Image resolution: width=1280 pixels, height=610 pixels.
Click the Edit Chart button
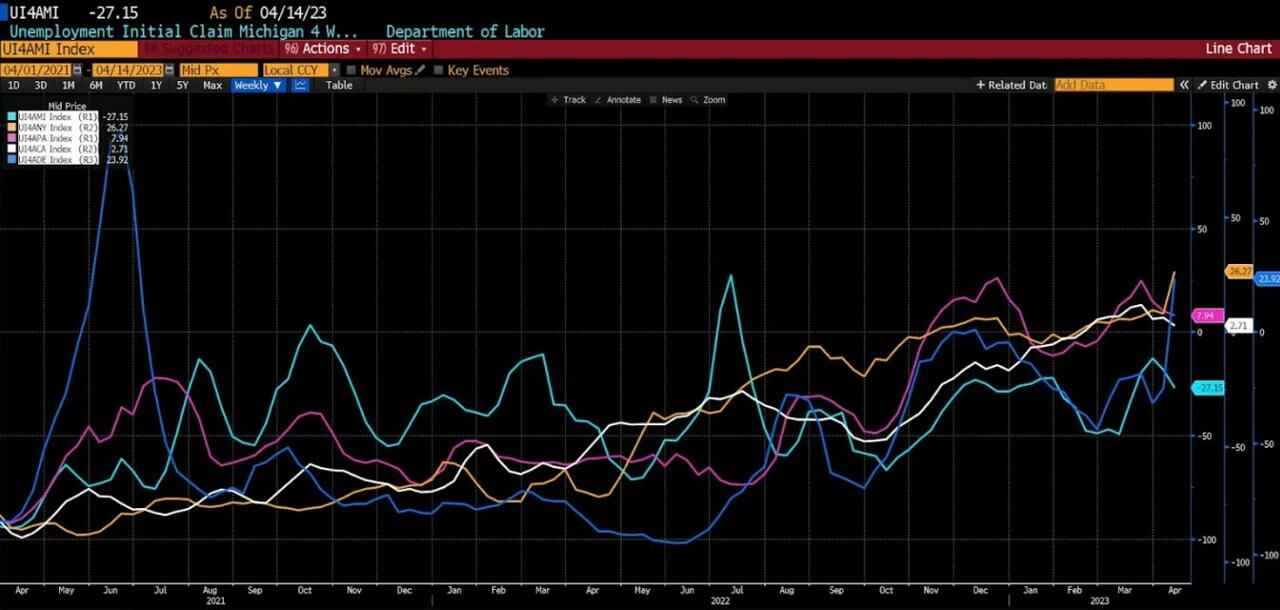1228,85
